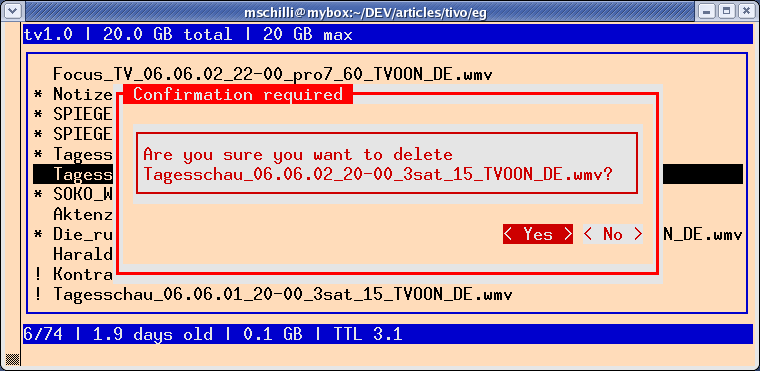Select Focus_TV_06.06.02_22-00_pro7_60_TVOON_DE.wmv entry
The image size is (760, 371).
273,75
